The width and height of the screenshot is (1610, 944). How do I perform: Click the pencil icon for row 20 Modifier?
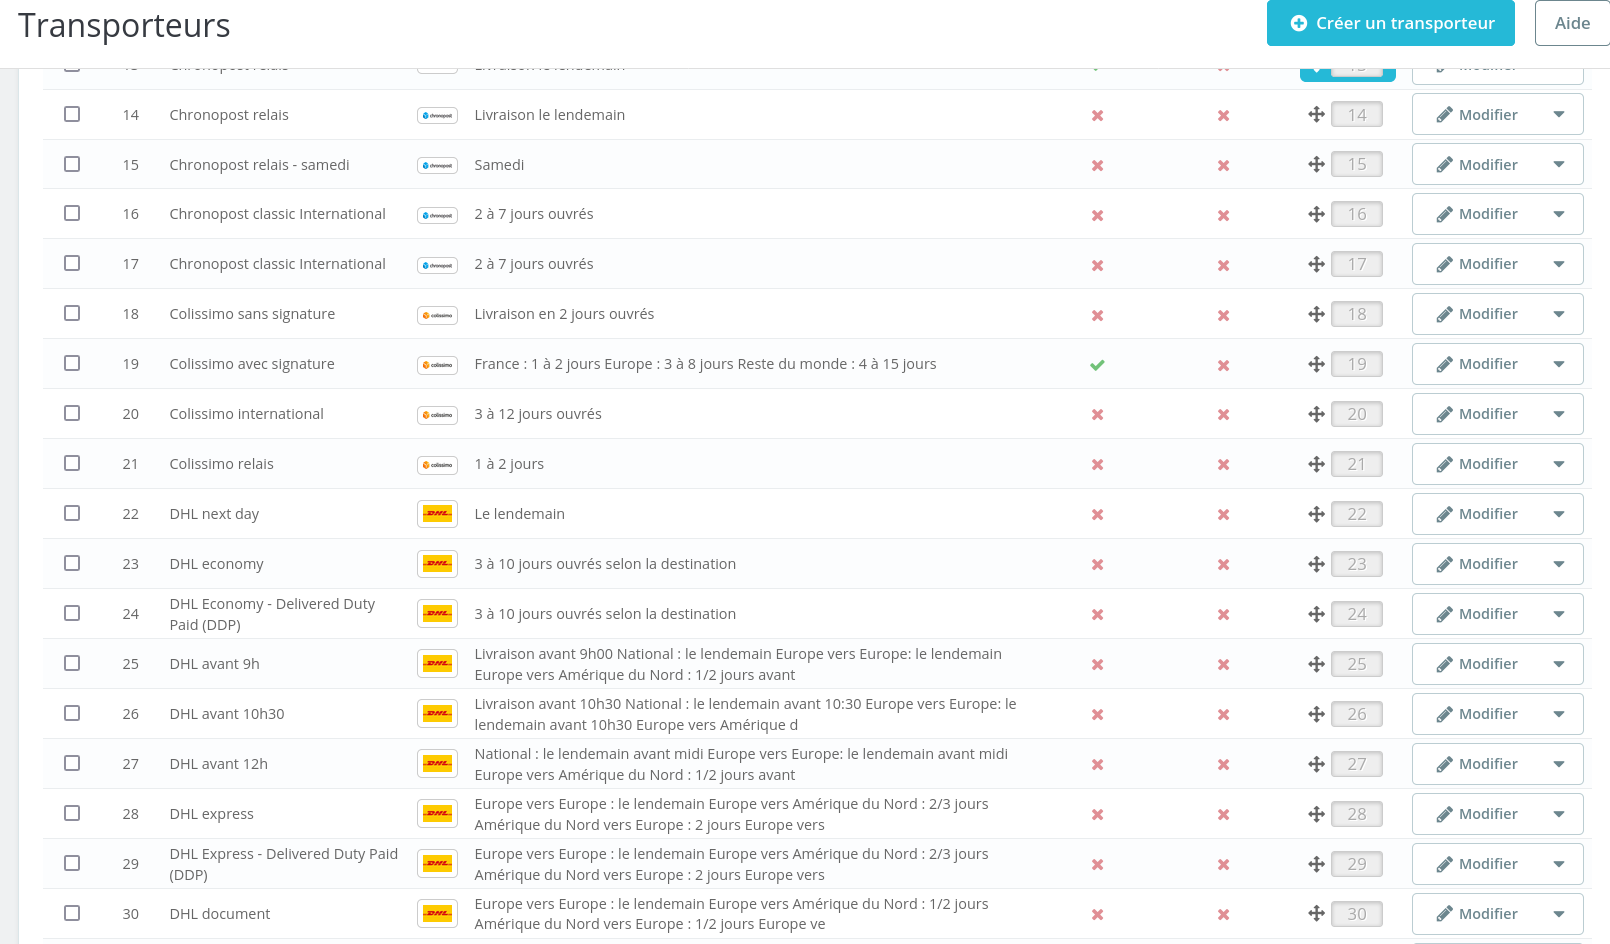point(1444,414)
